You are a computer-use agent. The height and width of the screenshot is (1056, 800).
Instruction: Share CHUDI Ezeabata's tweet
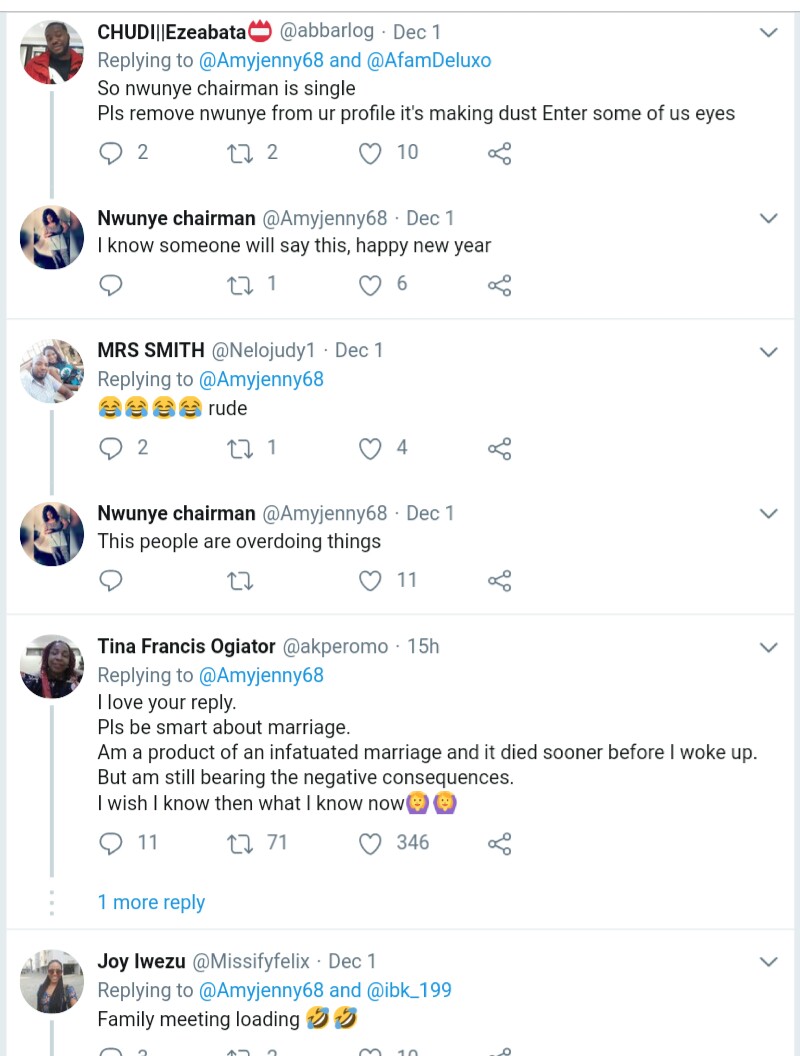[499, 153]
